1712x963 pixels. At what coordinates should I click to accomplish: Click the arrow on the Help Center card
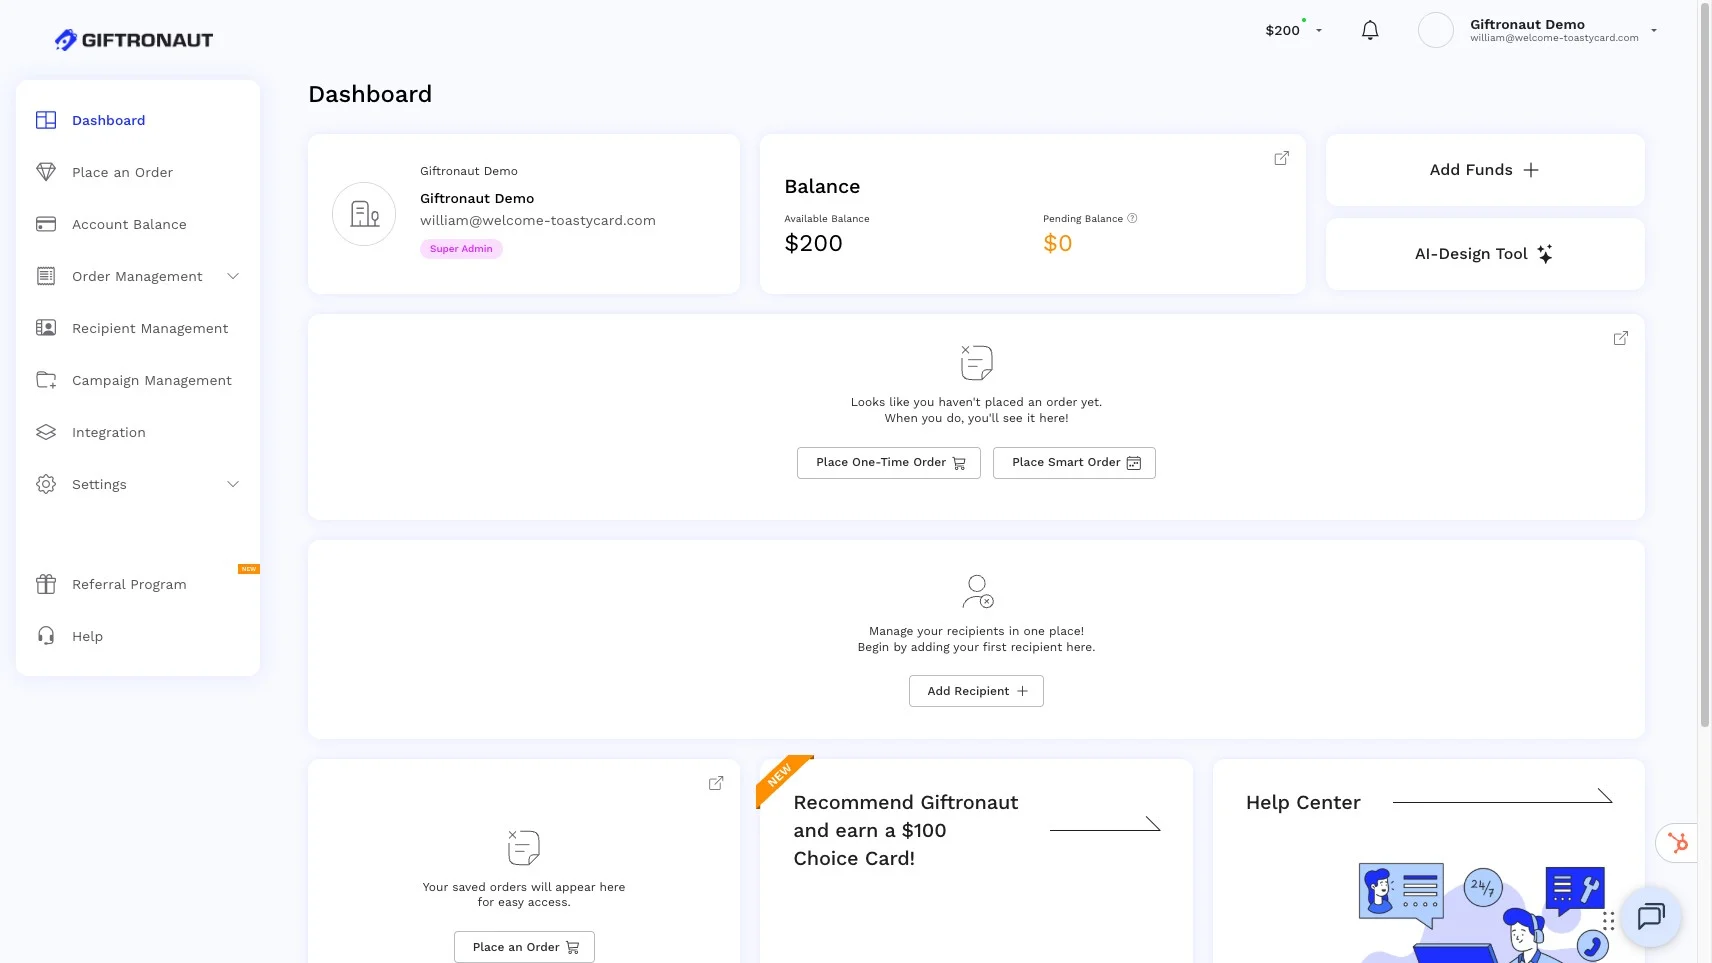click(x=1502, y=796)
